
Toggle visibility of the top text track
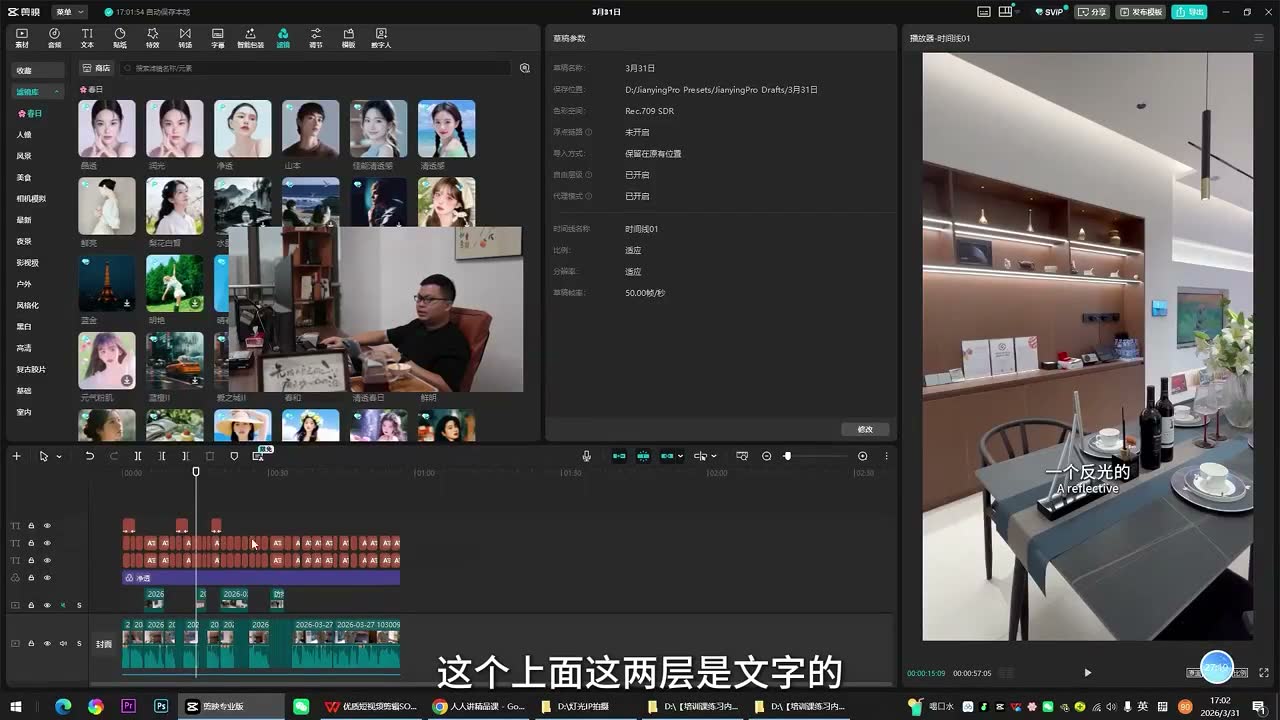pos(47,525)
